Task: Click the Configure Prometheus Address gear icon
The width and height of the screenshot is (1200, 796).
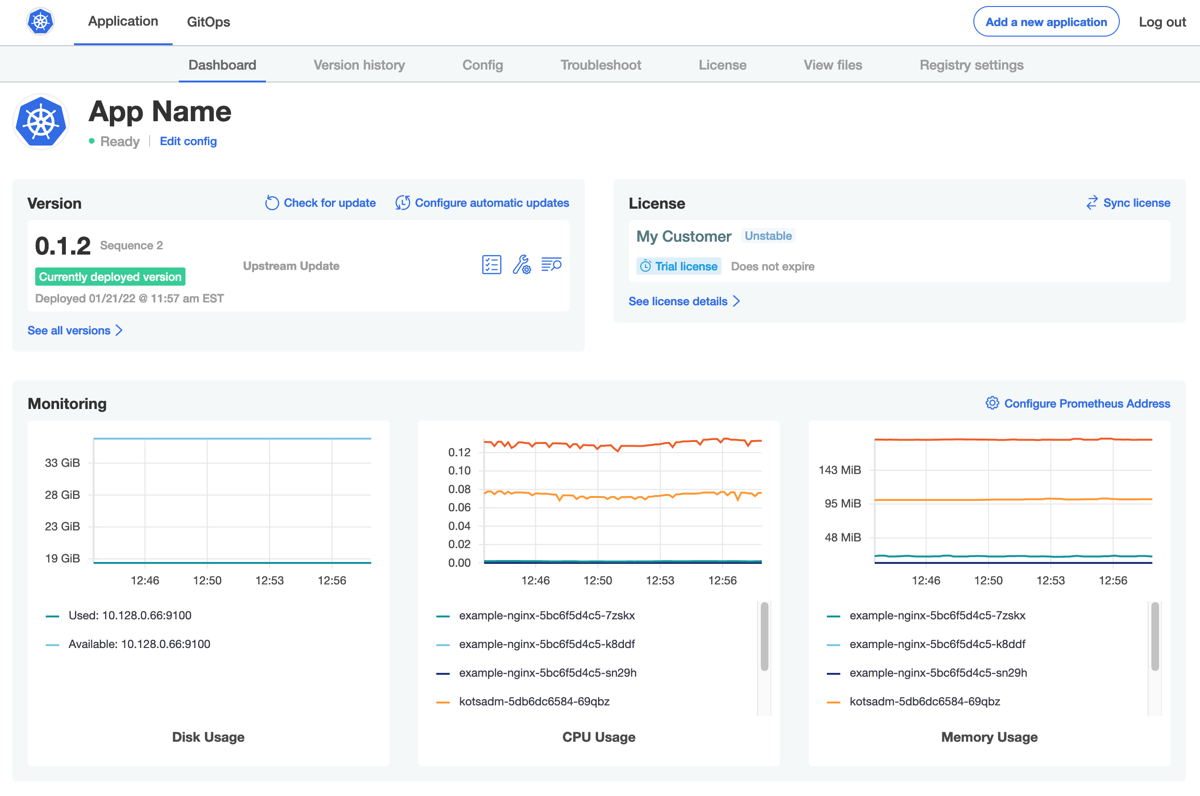Action: point(991,402)
